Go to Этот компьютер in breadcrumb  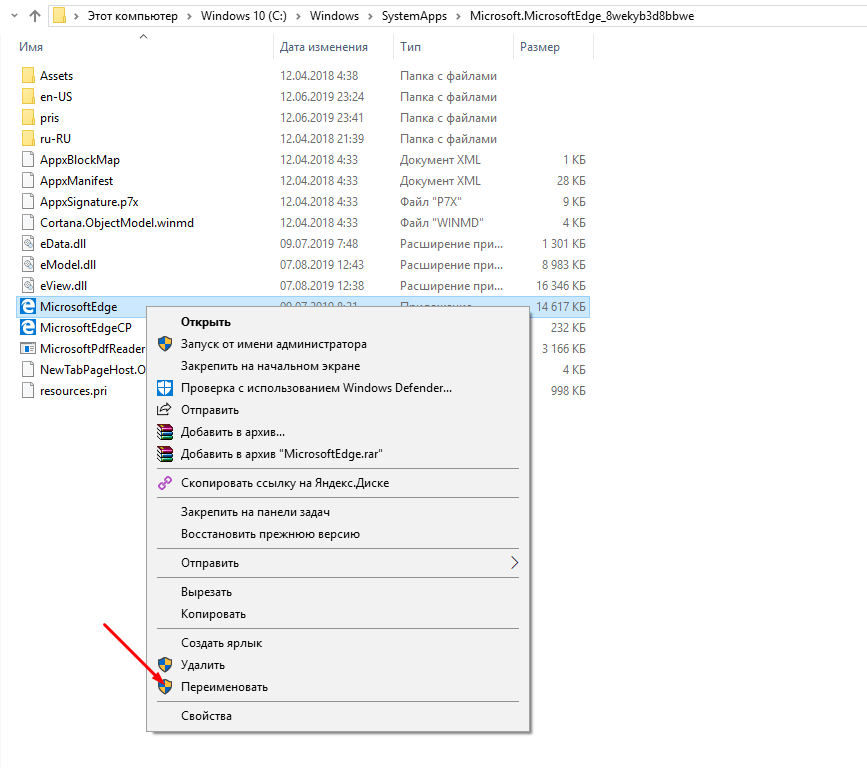pos(133,16)
